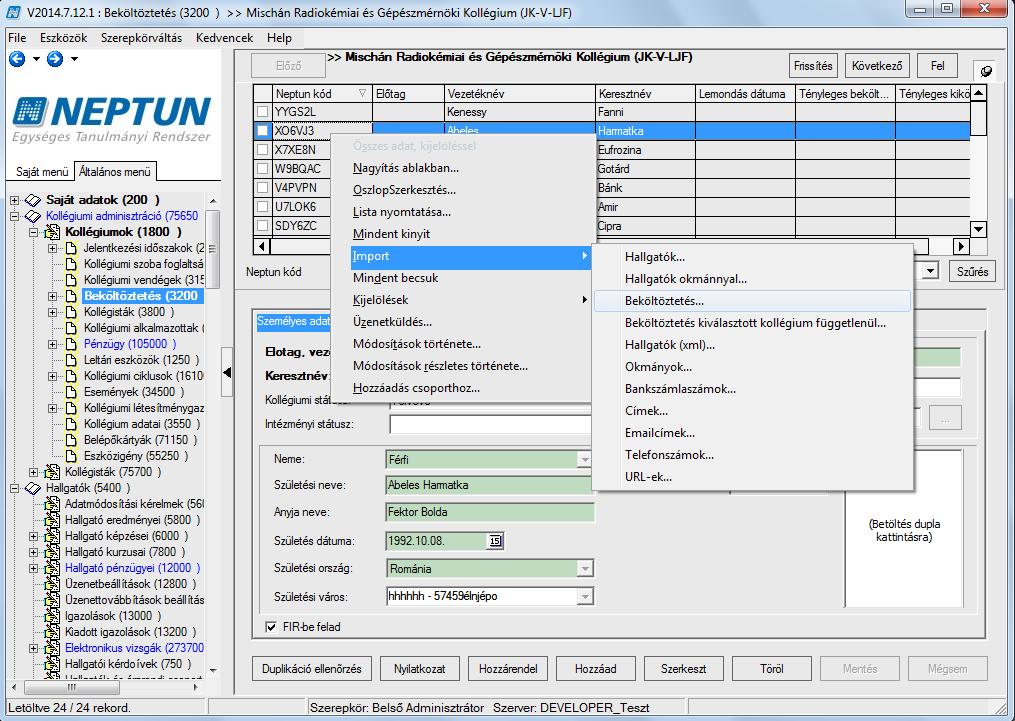Click the Kollégisták (75700) node icon

pyautogui.click(x=52, y=472)
